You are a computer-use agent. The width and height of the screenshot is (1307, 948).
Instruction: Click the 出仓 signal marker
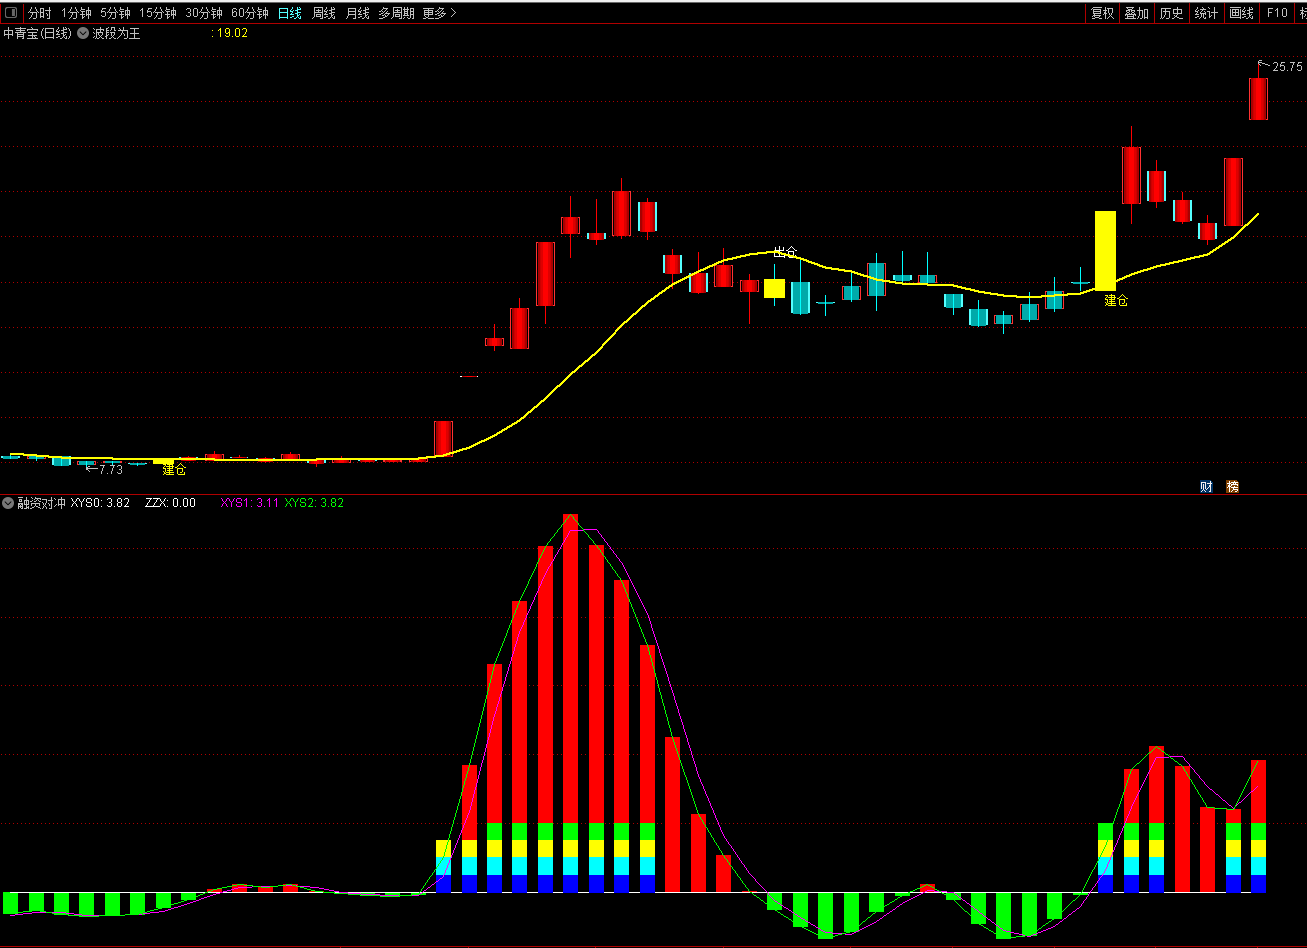click(x=786, y=252)
